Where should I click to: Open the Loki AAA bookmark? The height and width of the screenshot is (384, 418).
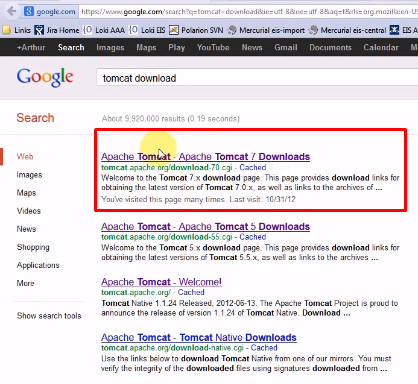click(x=104, y=30)
